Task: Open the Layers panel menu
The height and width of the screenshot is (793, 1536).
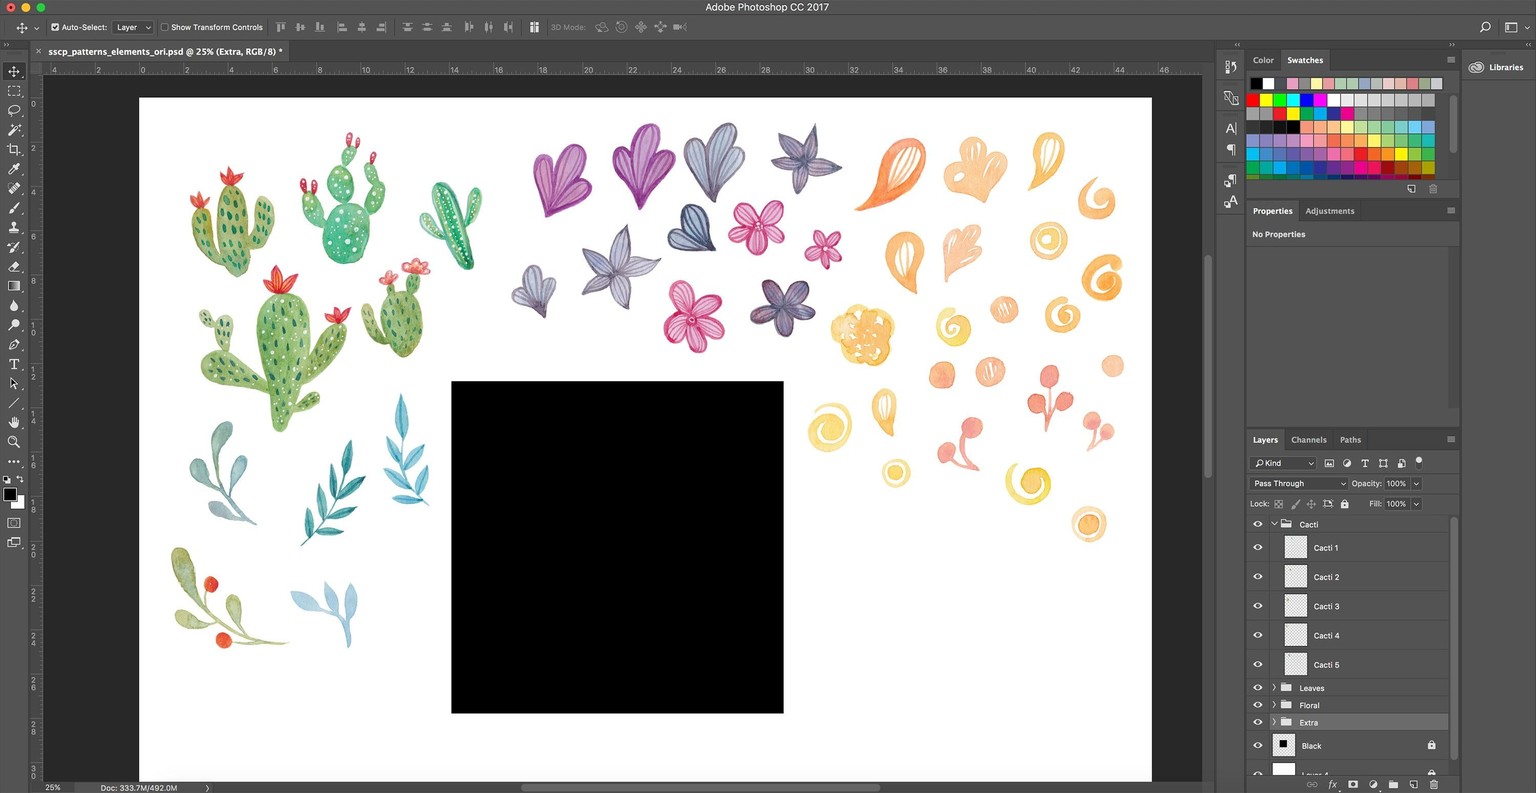Action: point(1450,439)
